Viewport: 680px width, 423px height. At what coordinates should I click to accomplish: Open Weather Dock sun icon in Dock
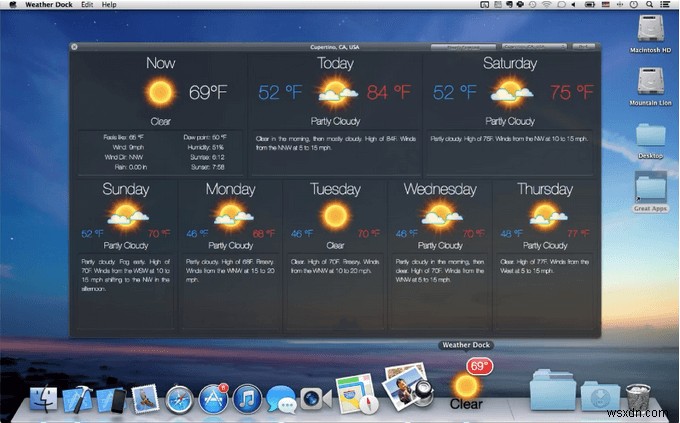(x=465, y=385)
